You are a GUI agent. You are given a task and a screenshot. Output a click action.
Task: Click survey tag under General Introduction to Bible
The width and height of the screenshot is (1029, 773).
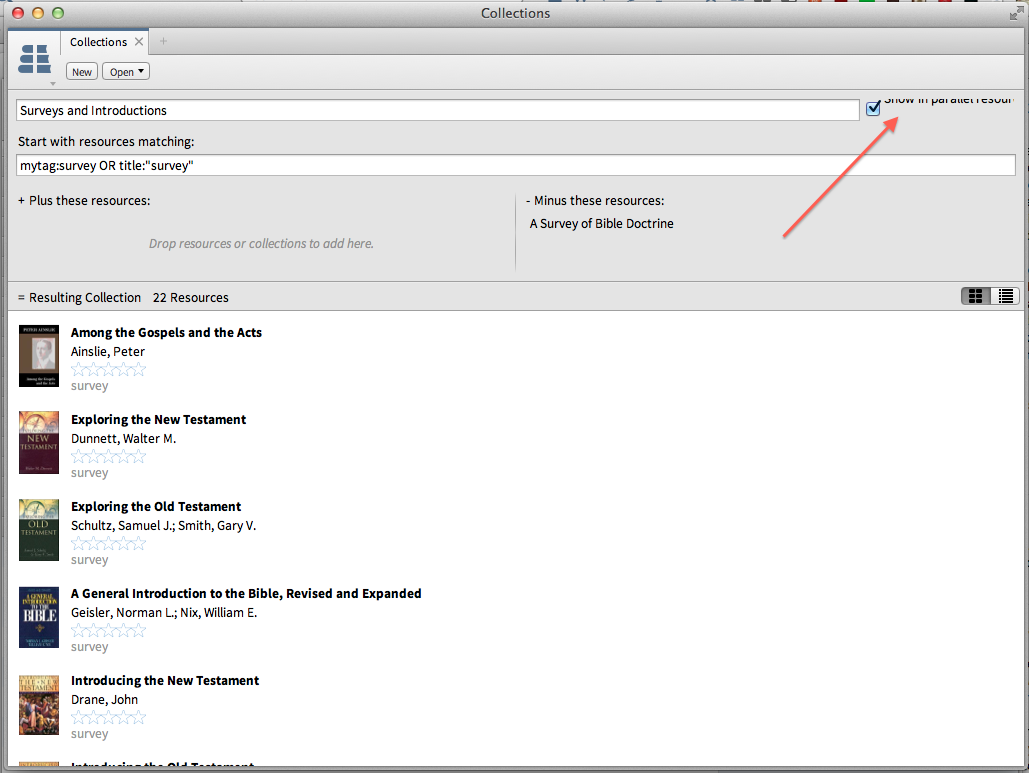pyautogui.click(x=89, y=647)
